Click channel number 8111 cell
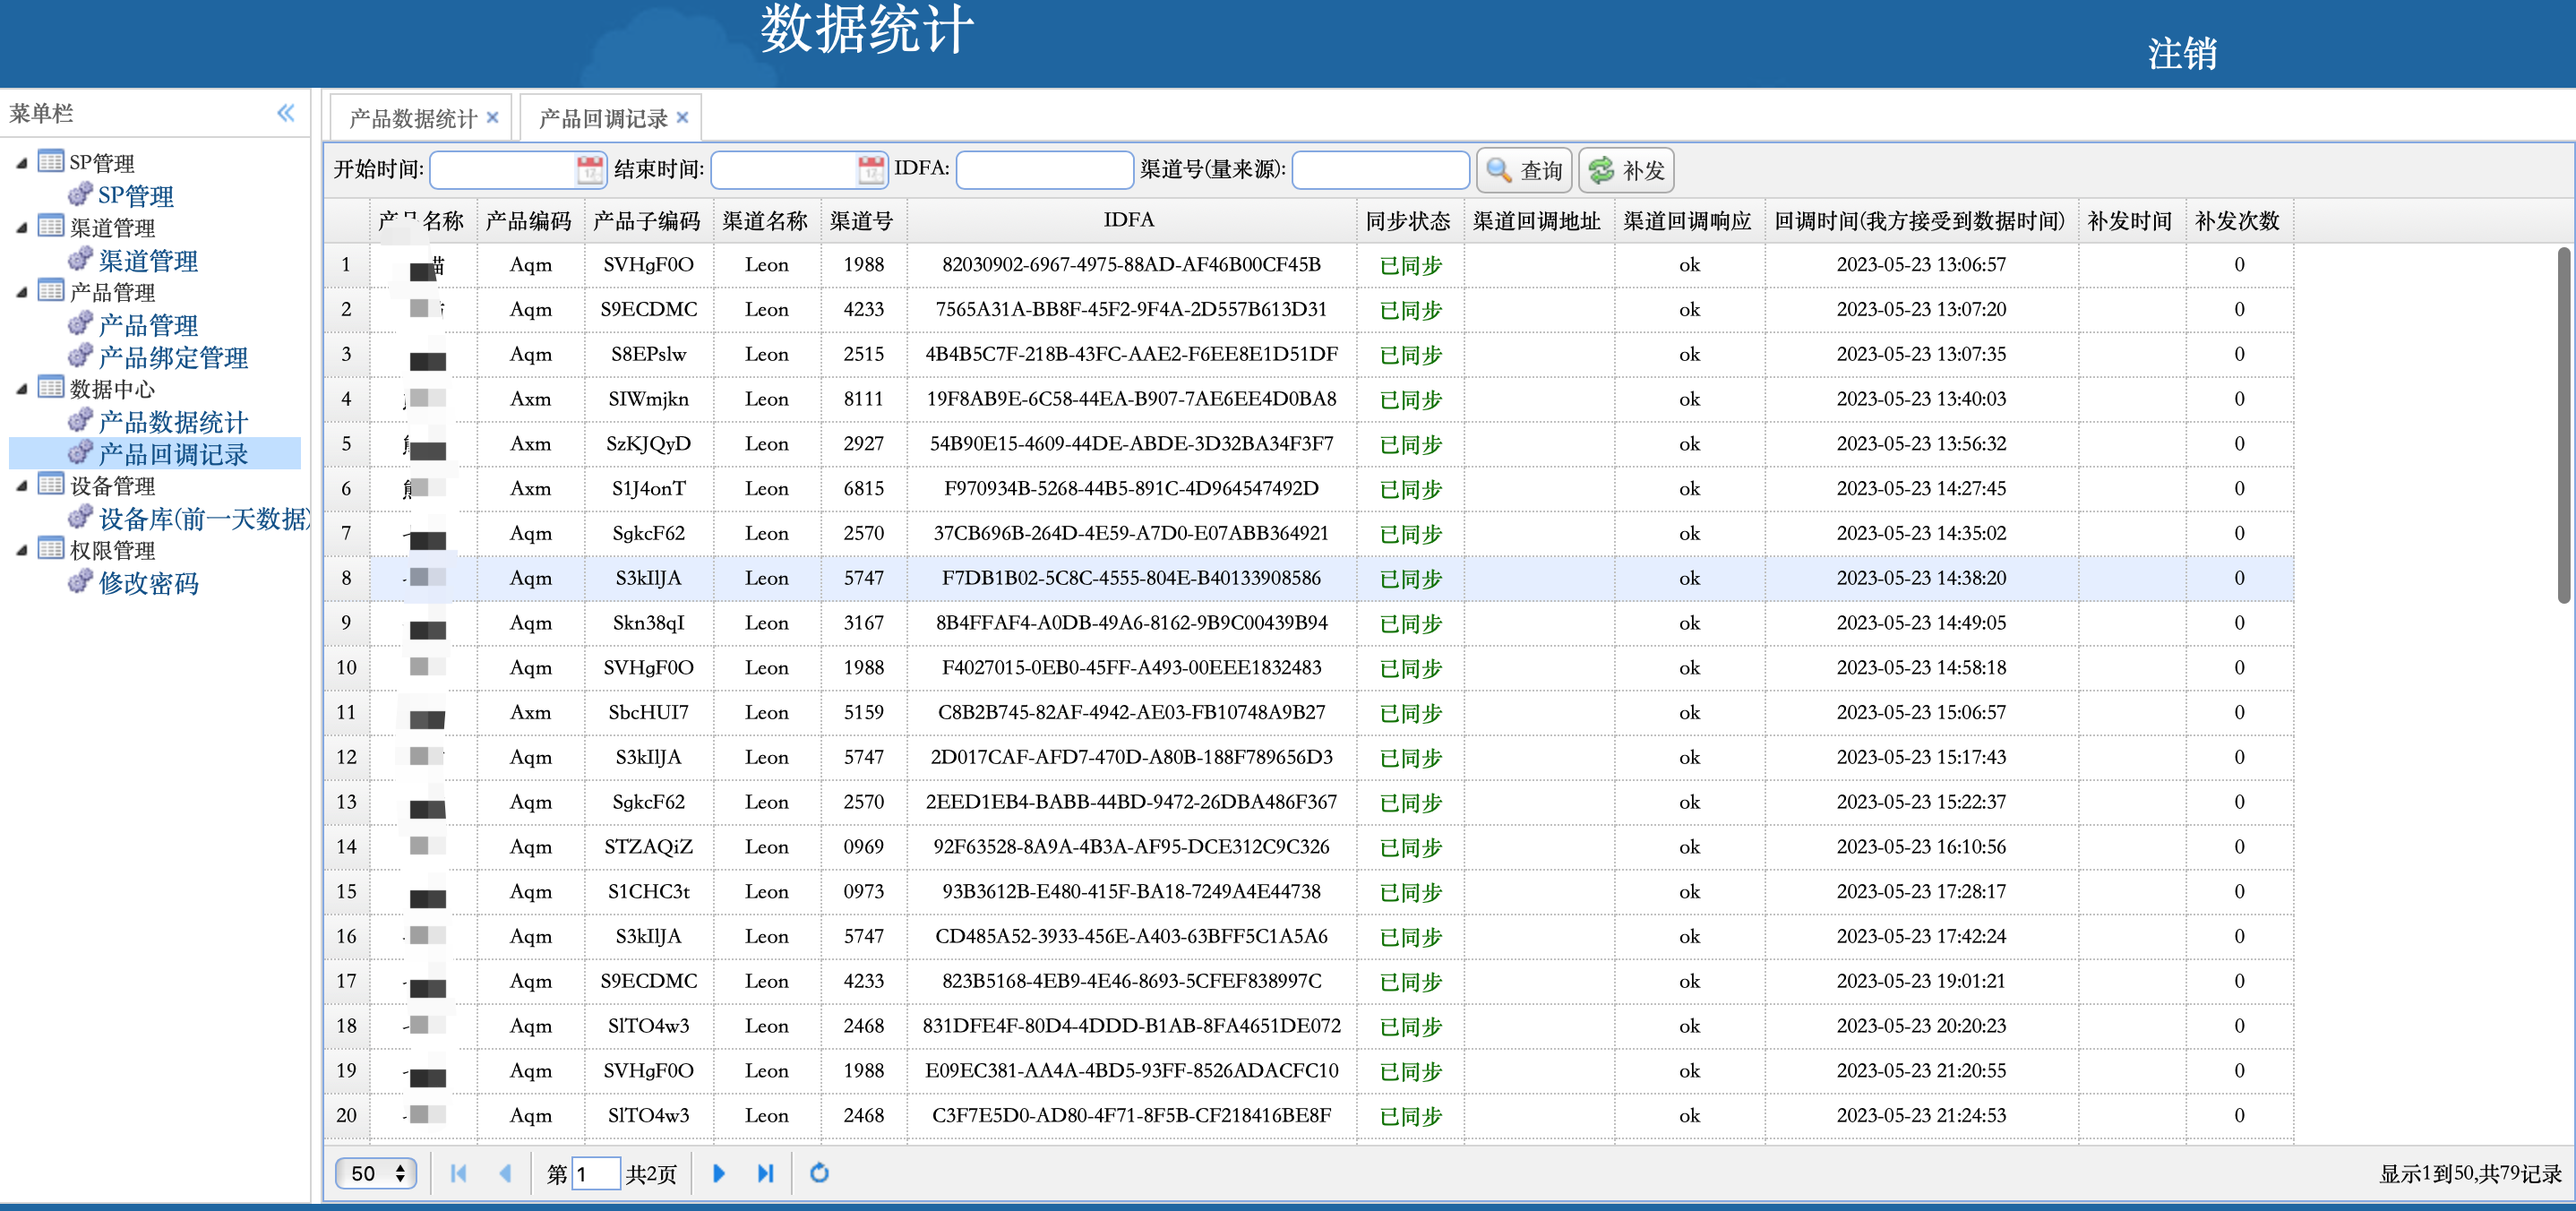 863,398
